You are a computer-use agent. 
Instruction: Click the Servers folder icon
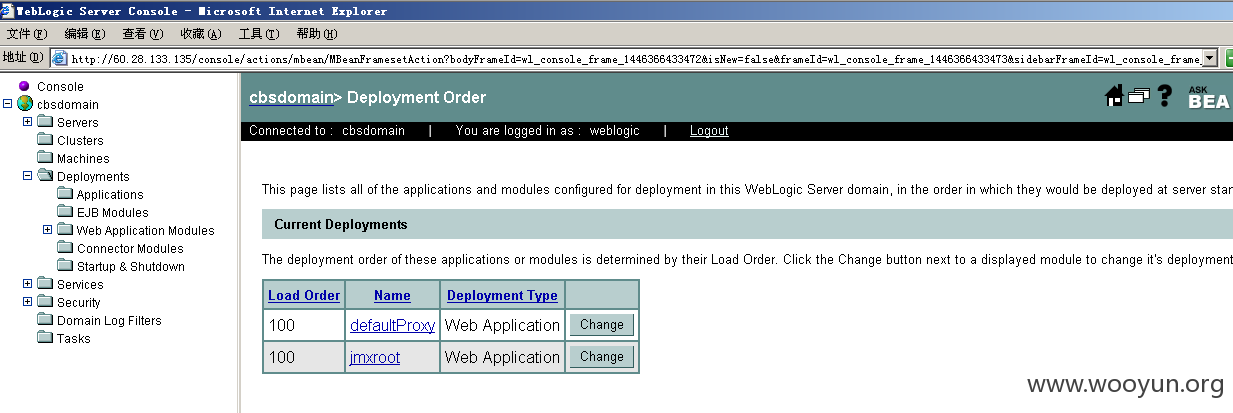click(45, 122)
